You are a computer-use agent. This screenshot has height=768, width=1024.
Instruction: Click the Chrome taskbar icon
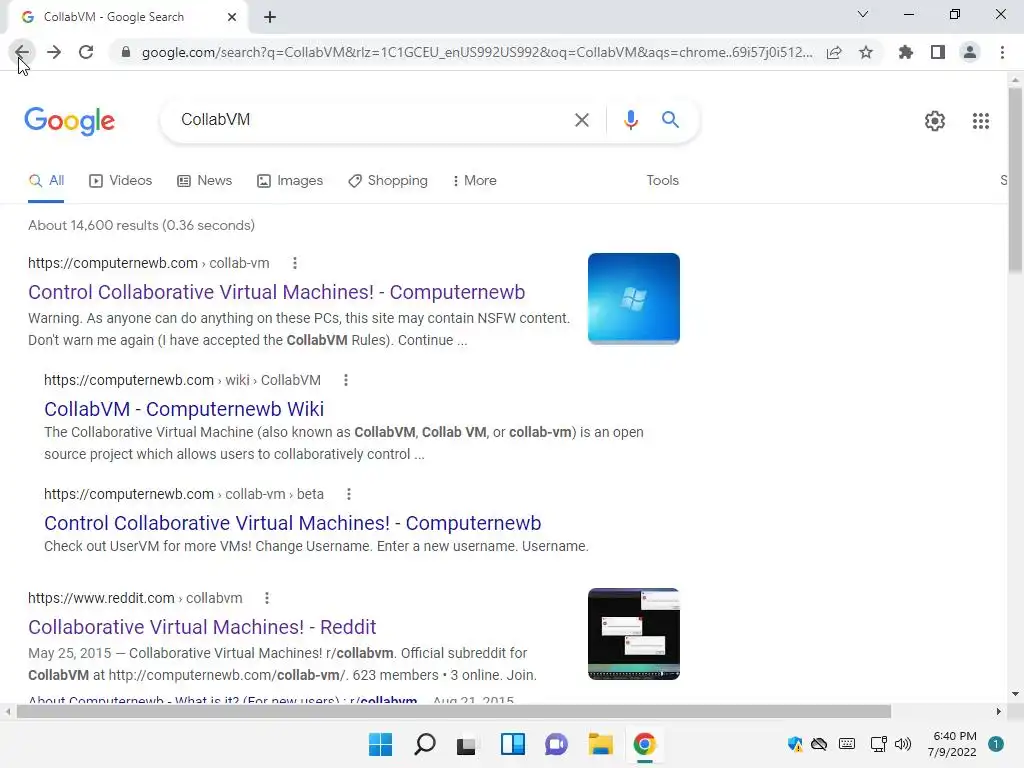coord(644,744)
